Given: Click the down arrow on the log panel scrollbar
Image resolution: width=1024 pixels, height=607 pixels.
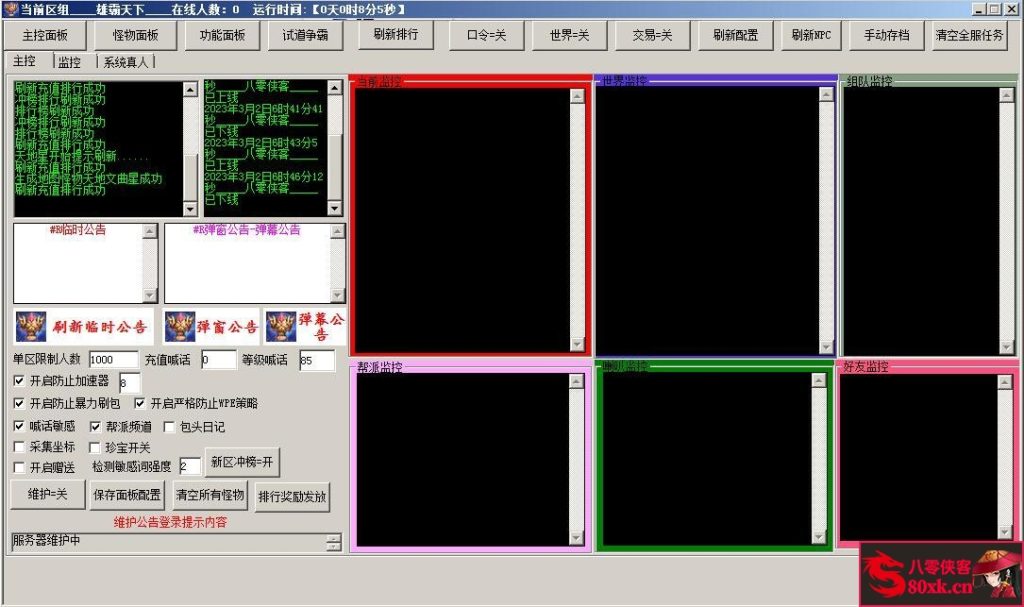Looking at the screenshot, I should (191, 210).
